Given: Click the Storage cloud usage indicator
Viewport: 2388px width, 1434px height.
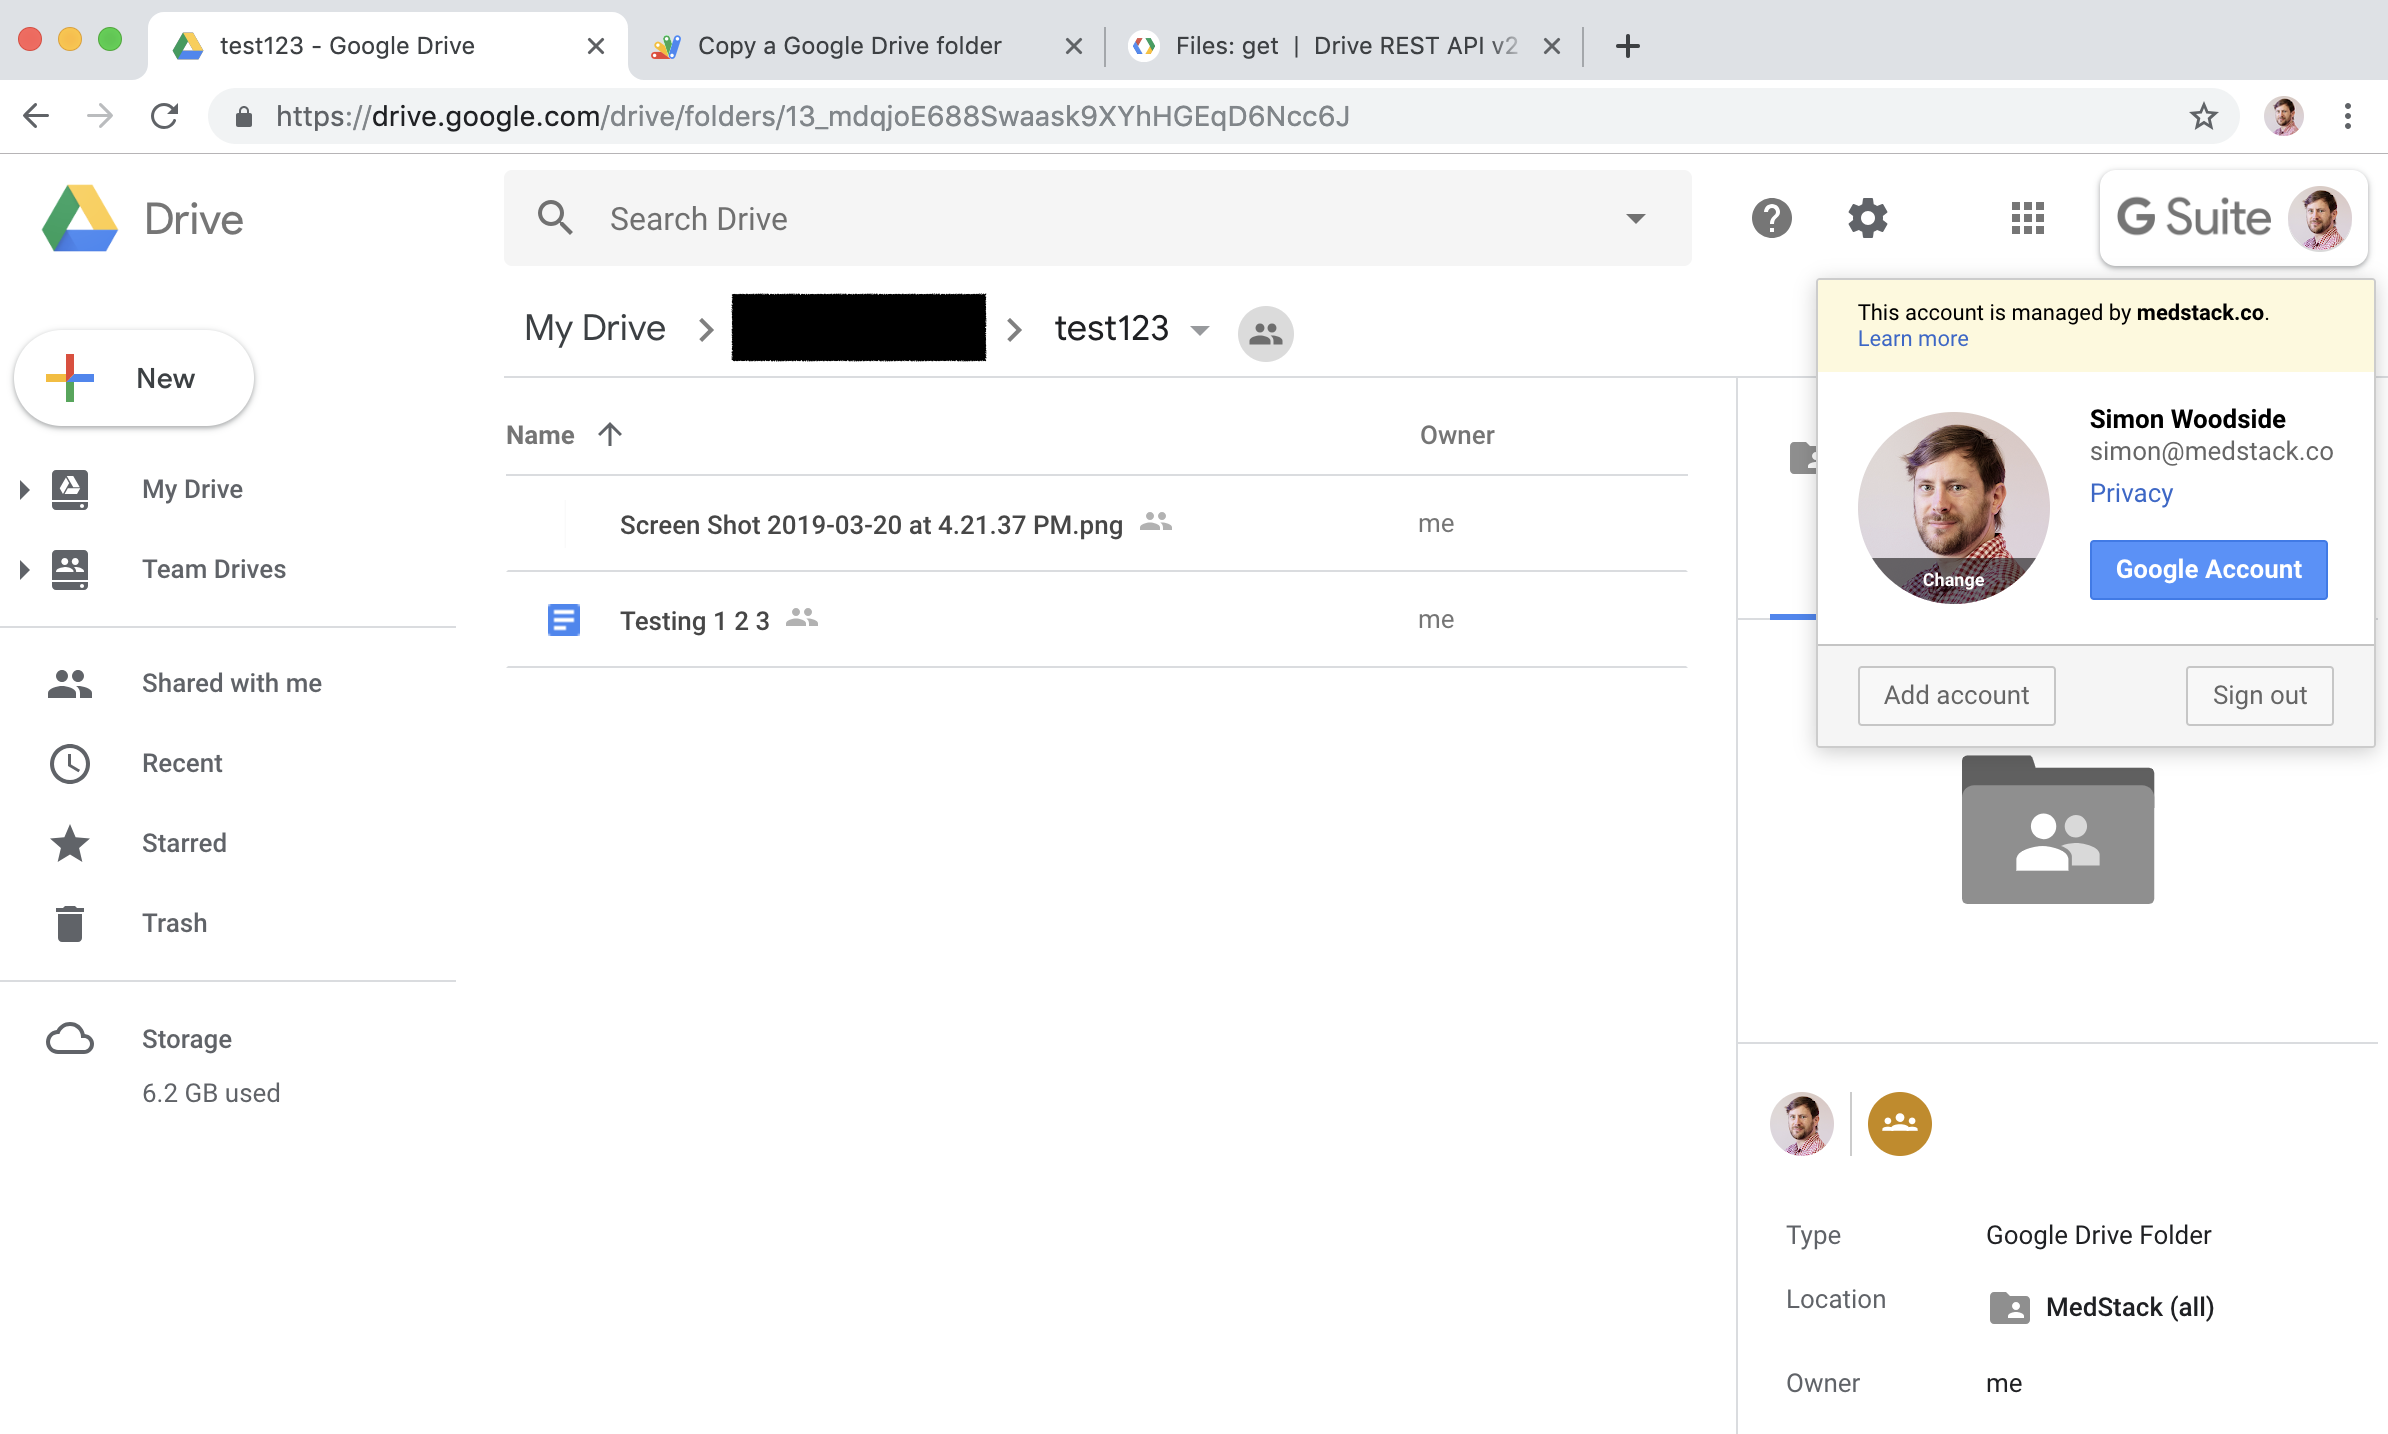Looking at the screenshot, I should click(69, 1038).
